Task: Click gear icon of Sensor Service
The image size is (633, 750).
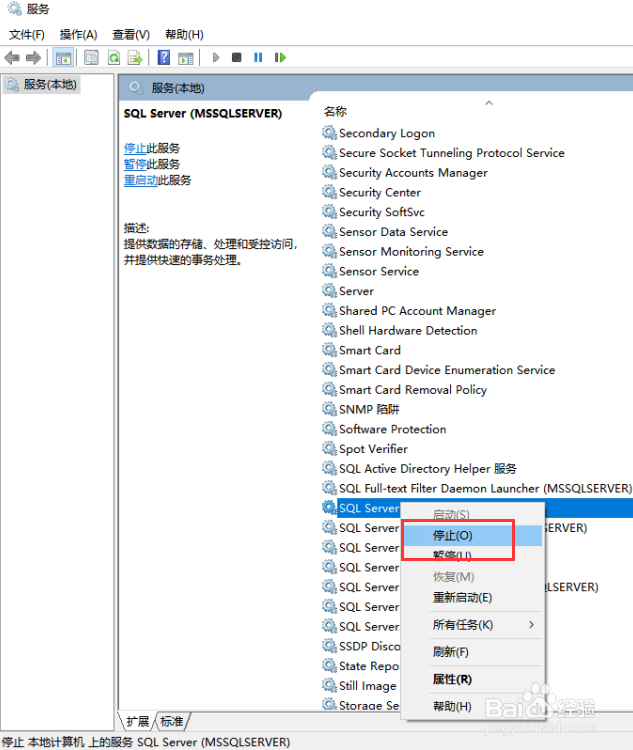Action: [x=329, y=271]
